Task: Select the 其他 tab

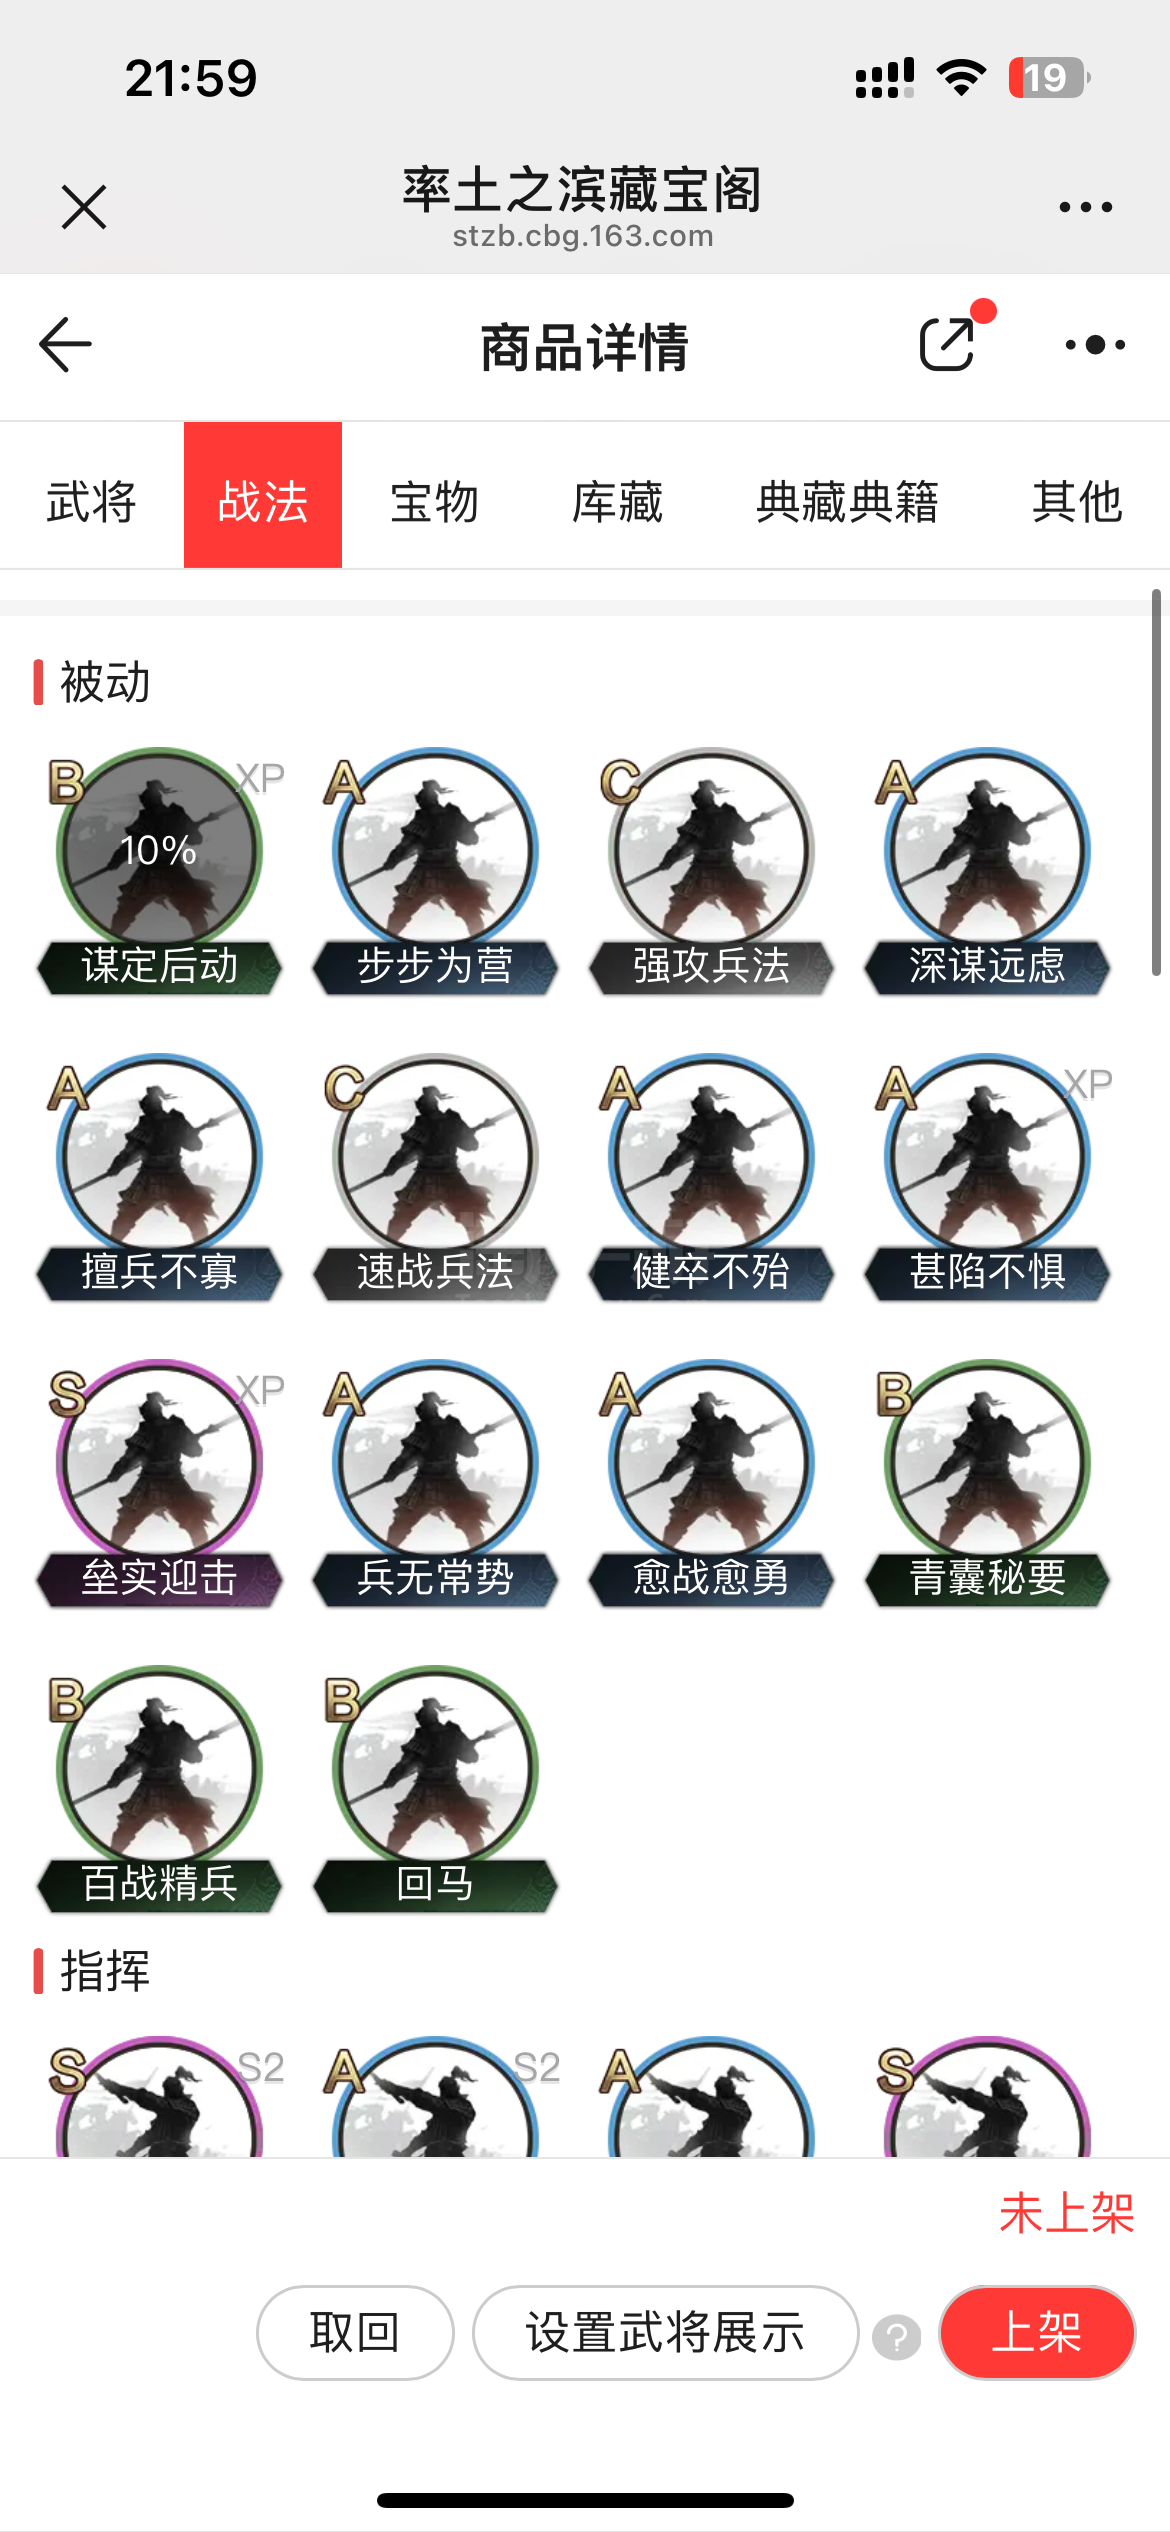Action: (1077, 501)
